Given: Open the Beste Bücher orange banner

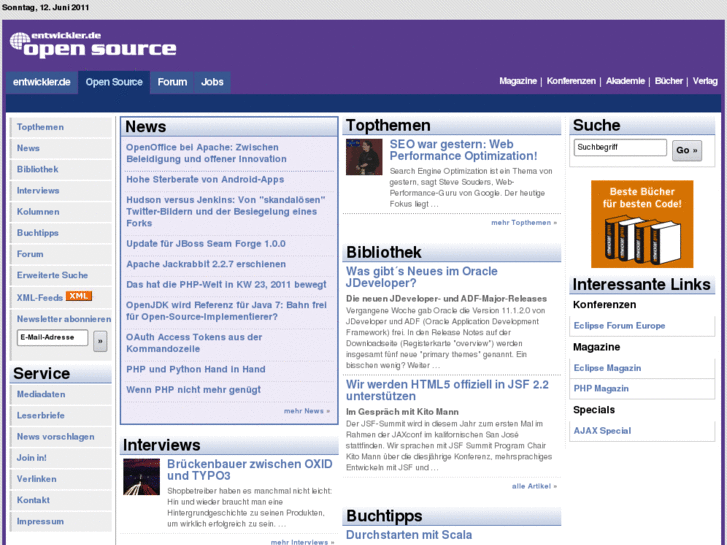Looking at the screenshot, I should [642, 224].
